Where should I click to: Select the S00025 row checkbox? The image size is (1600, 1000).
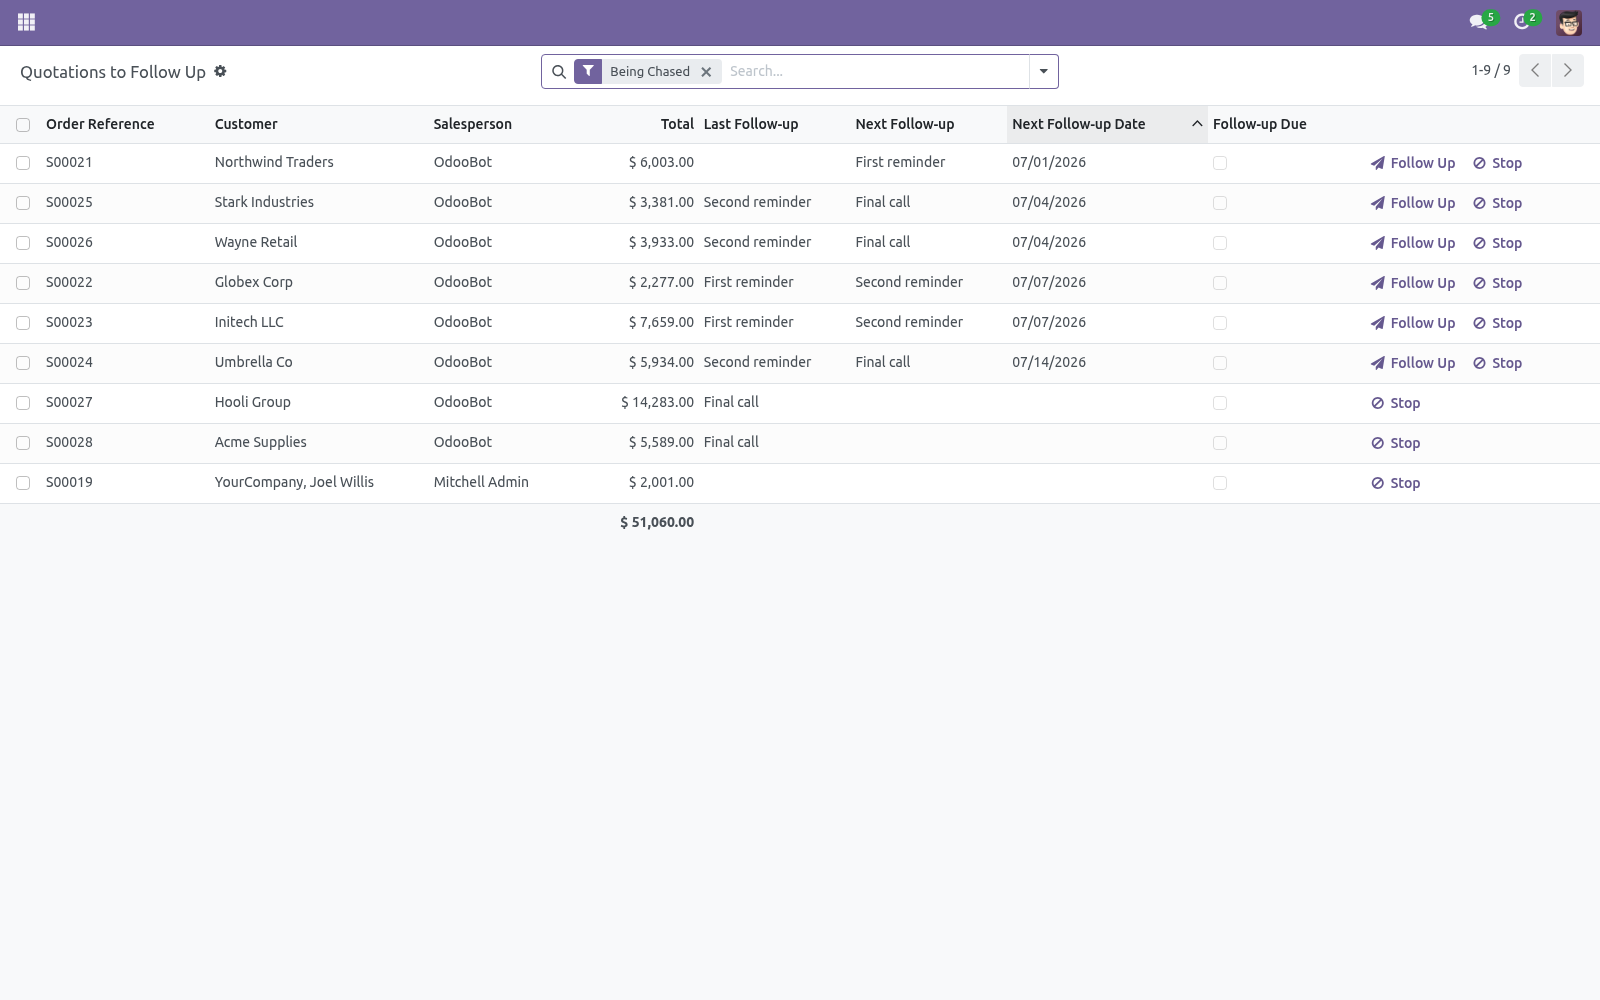point(23,203)
